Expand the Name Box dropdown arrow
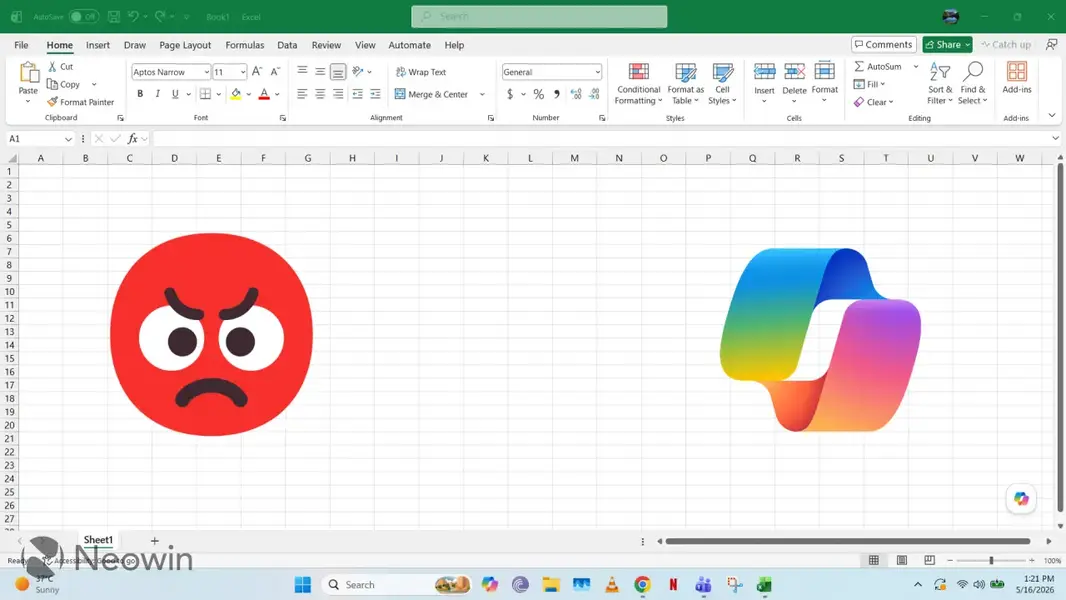 point(68,139)
